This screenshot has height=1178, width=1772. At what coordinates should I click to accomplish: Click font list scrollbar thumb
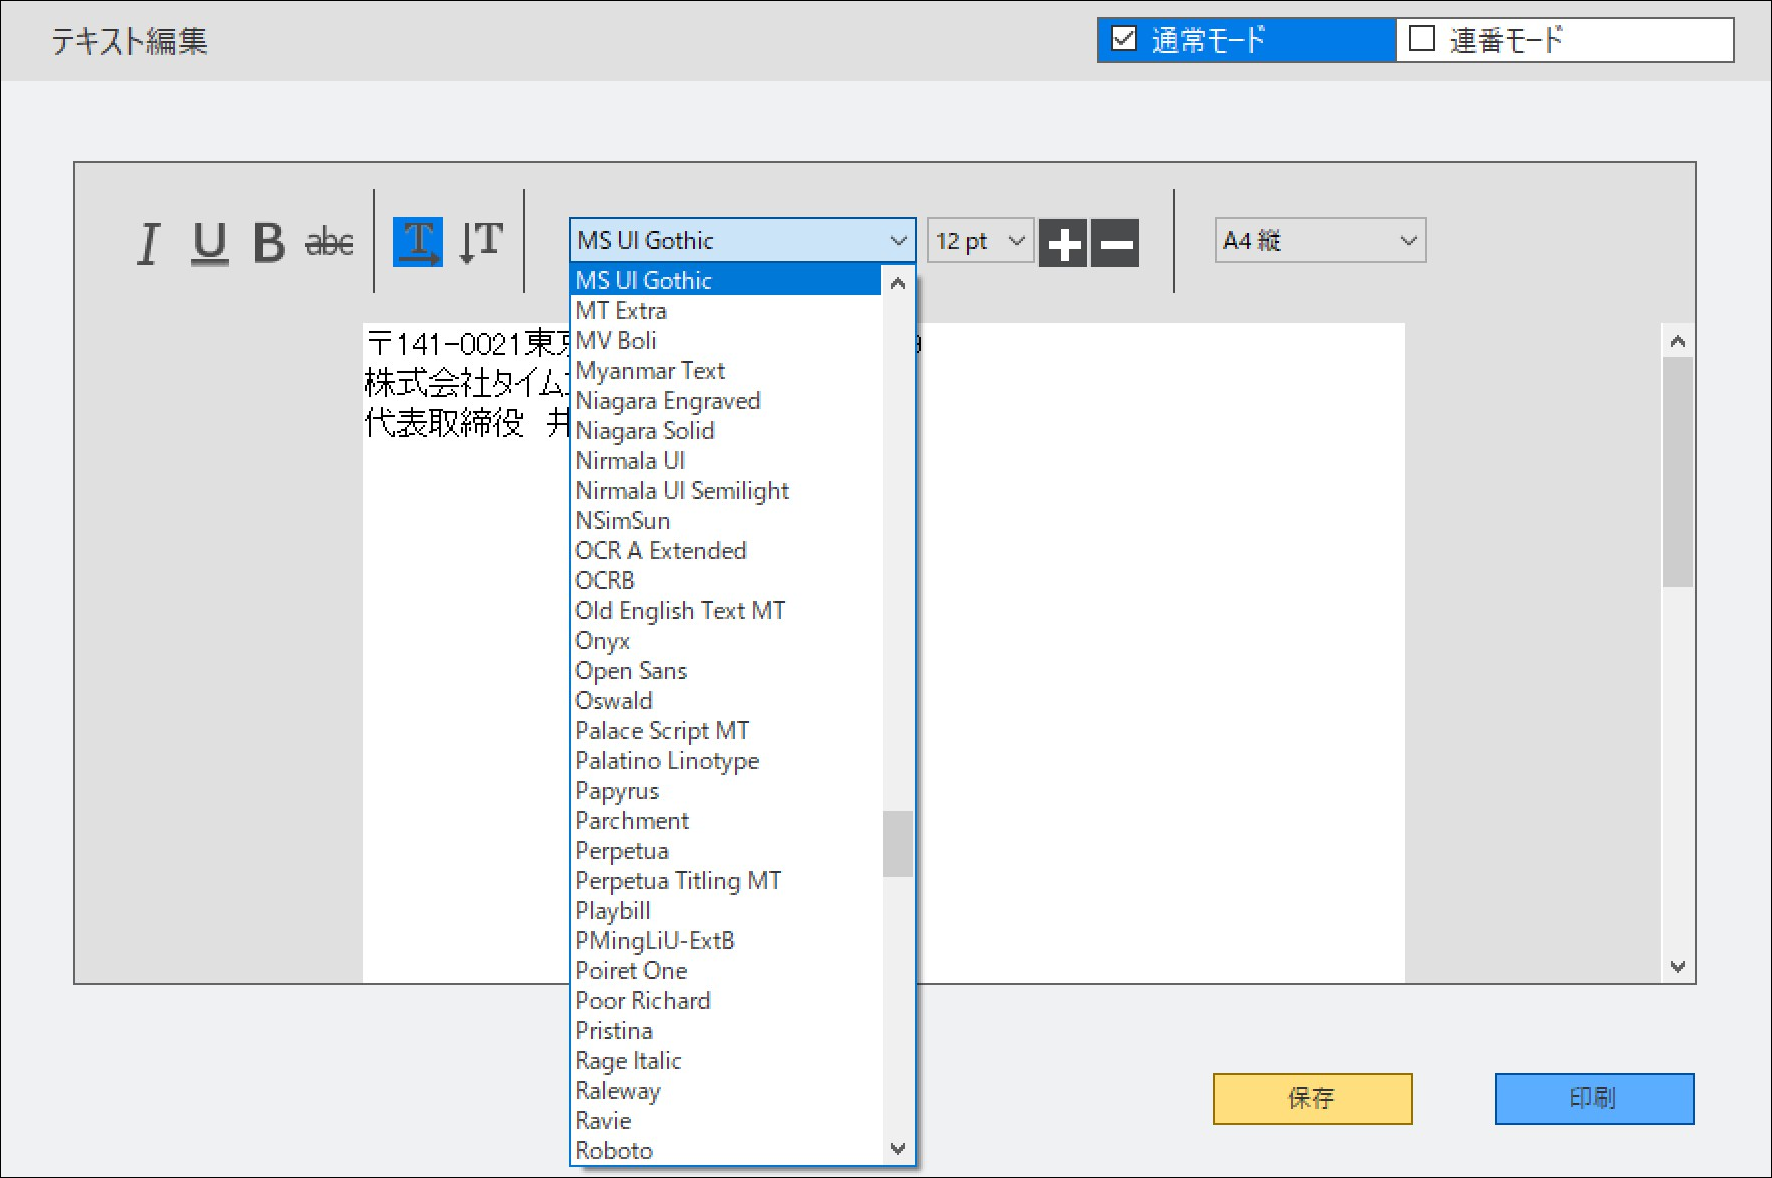click(898, 843)
